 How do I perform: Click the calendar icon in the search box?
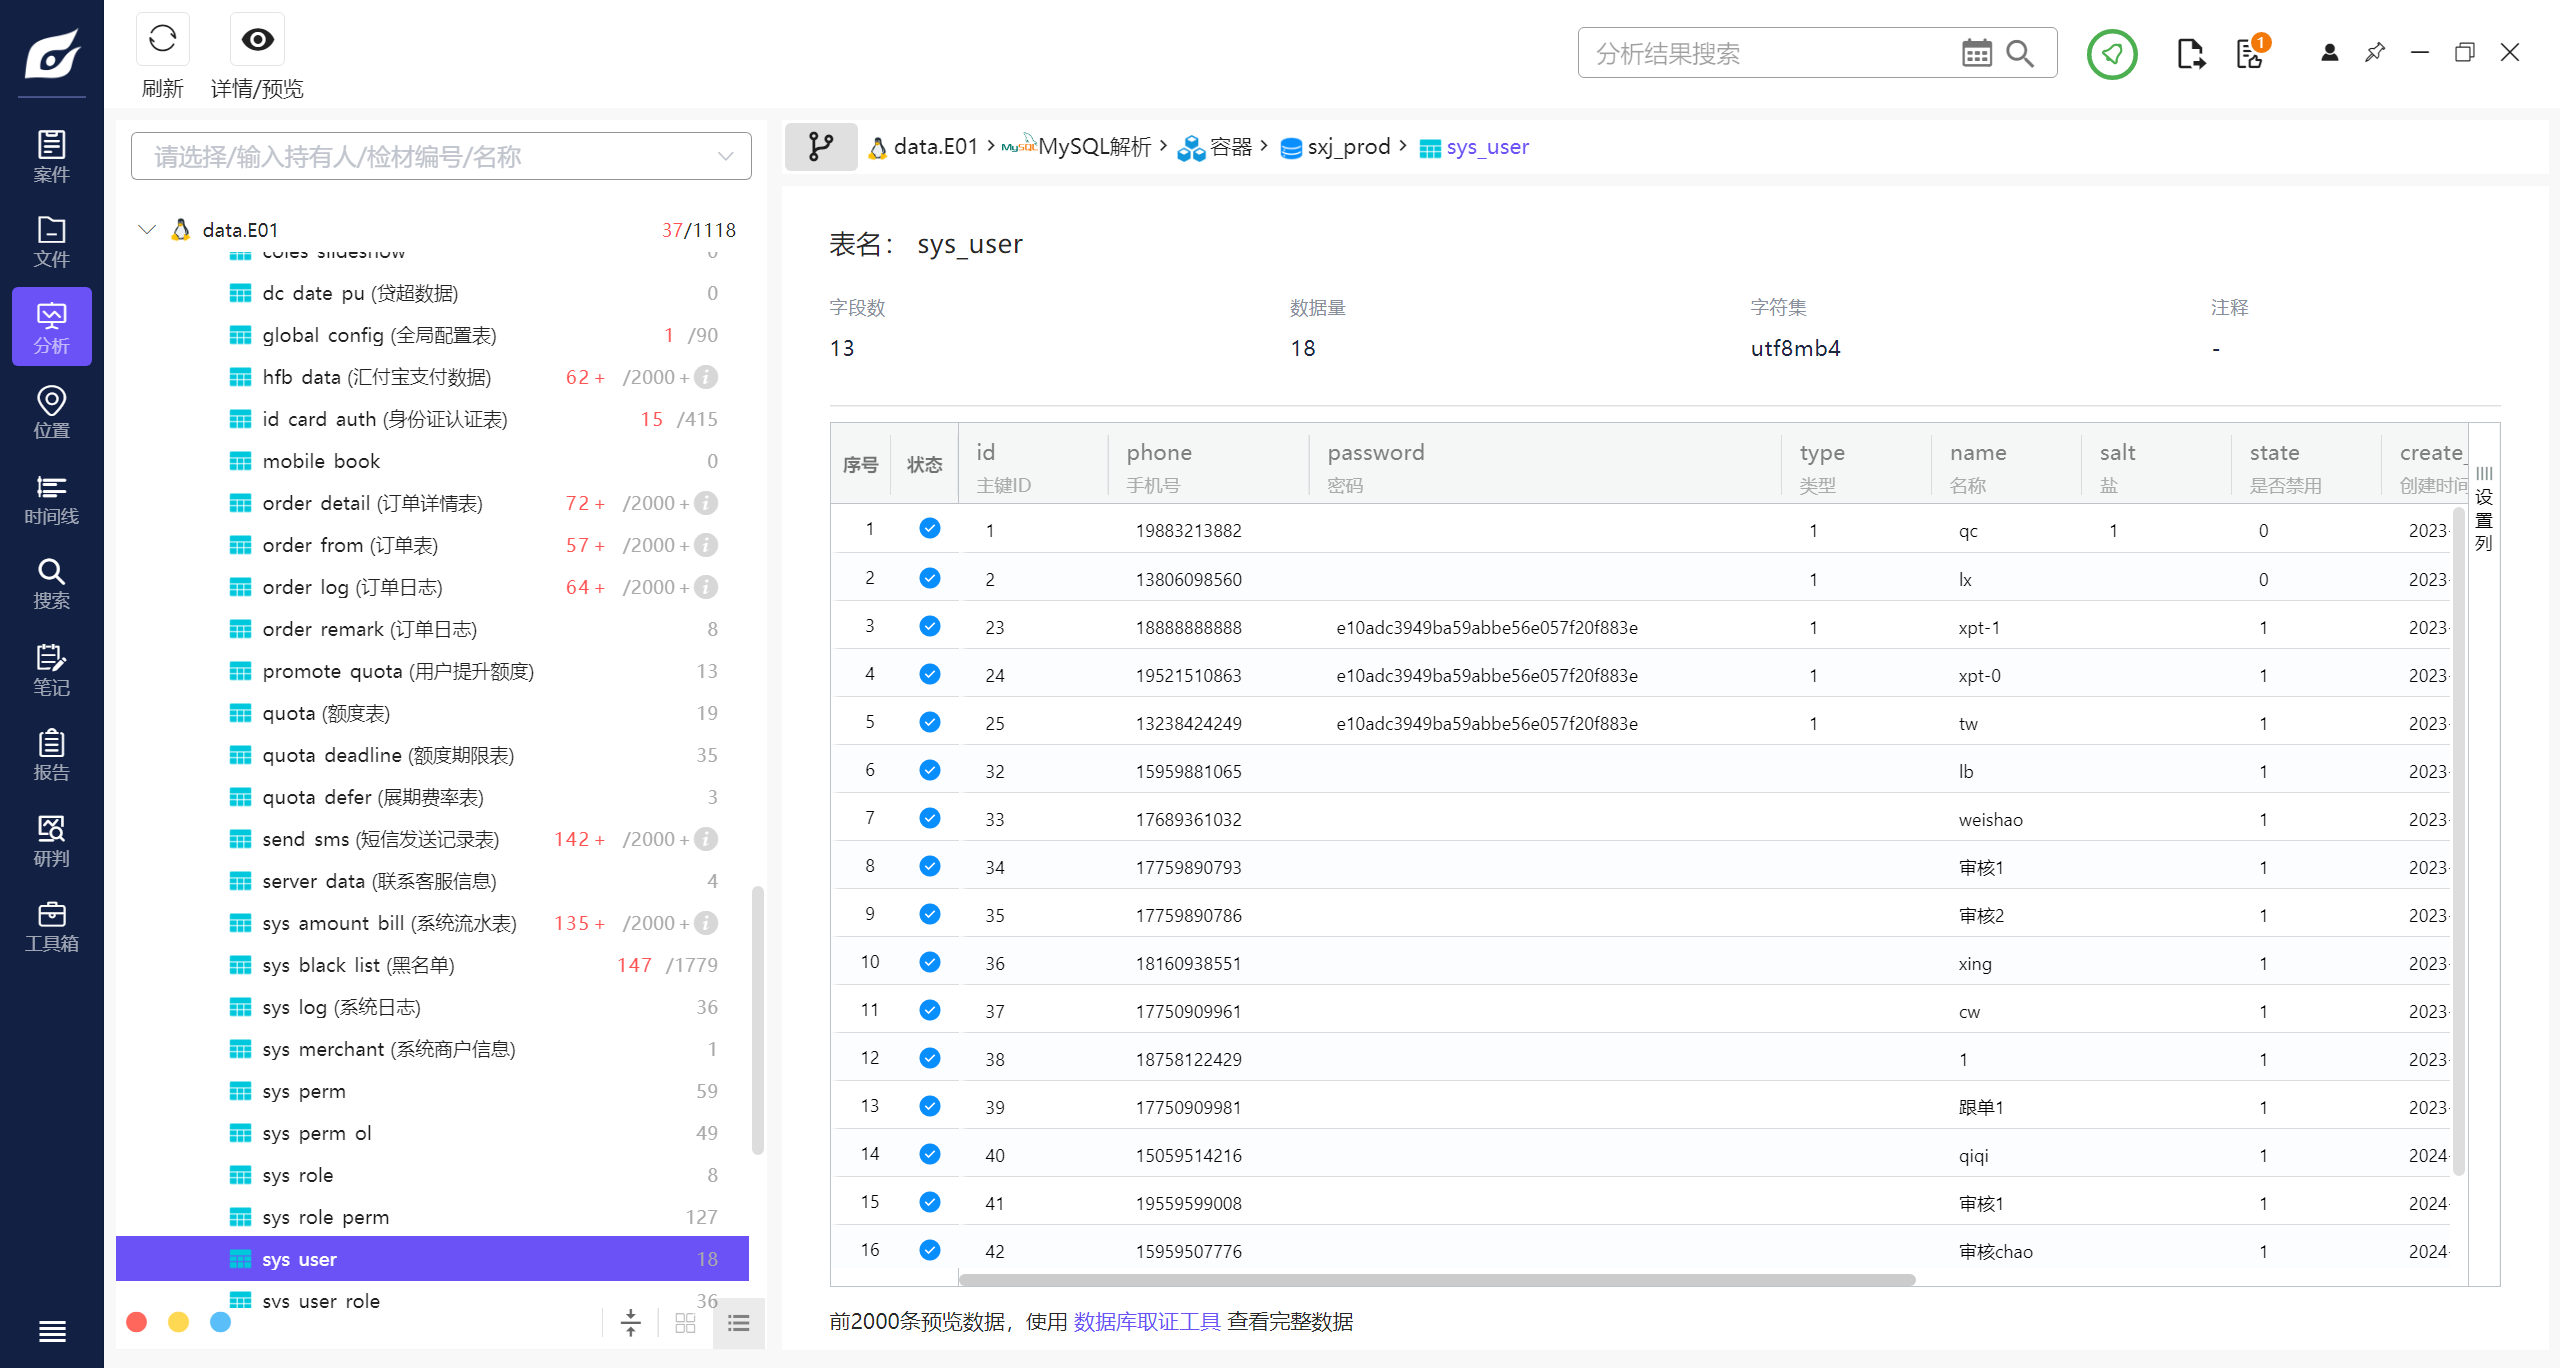(x=1976, y=53)
